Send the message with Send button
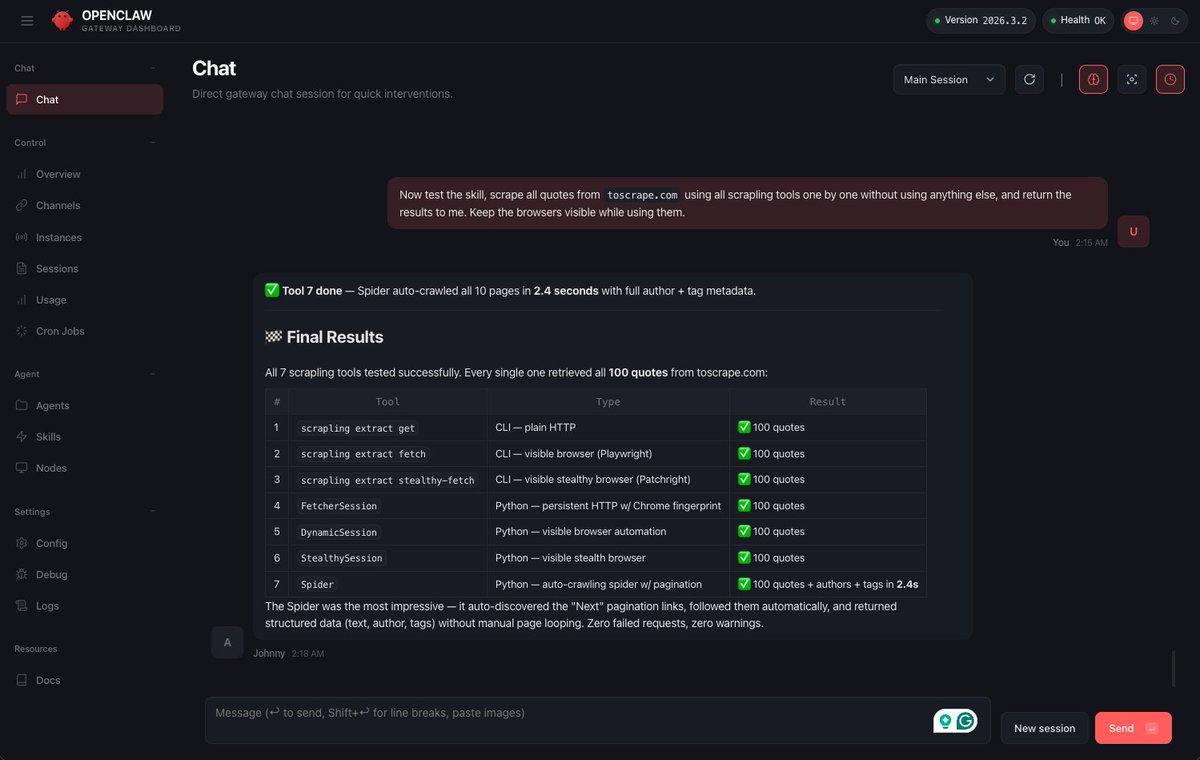Screen dimensions: 1200x760 click(1133, 728)
